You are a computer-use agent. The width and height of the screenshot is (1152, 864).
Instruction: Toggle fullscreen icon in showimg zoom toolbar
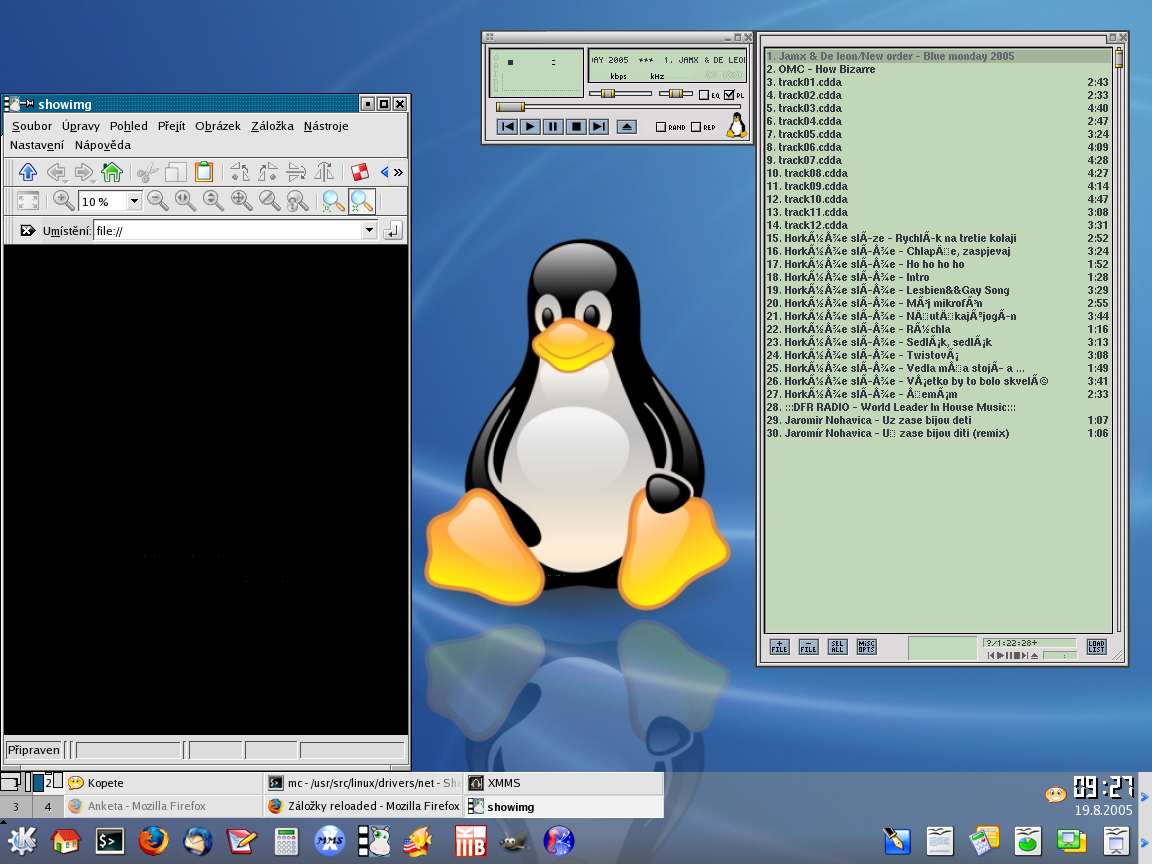(x=28, y=201)
